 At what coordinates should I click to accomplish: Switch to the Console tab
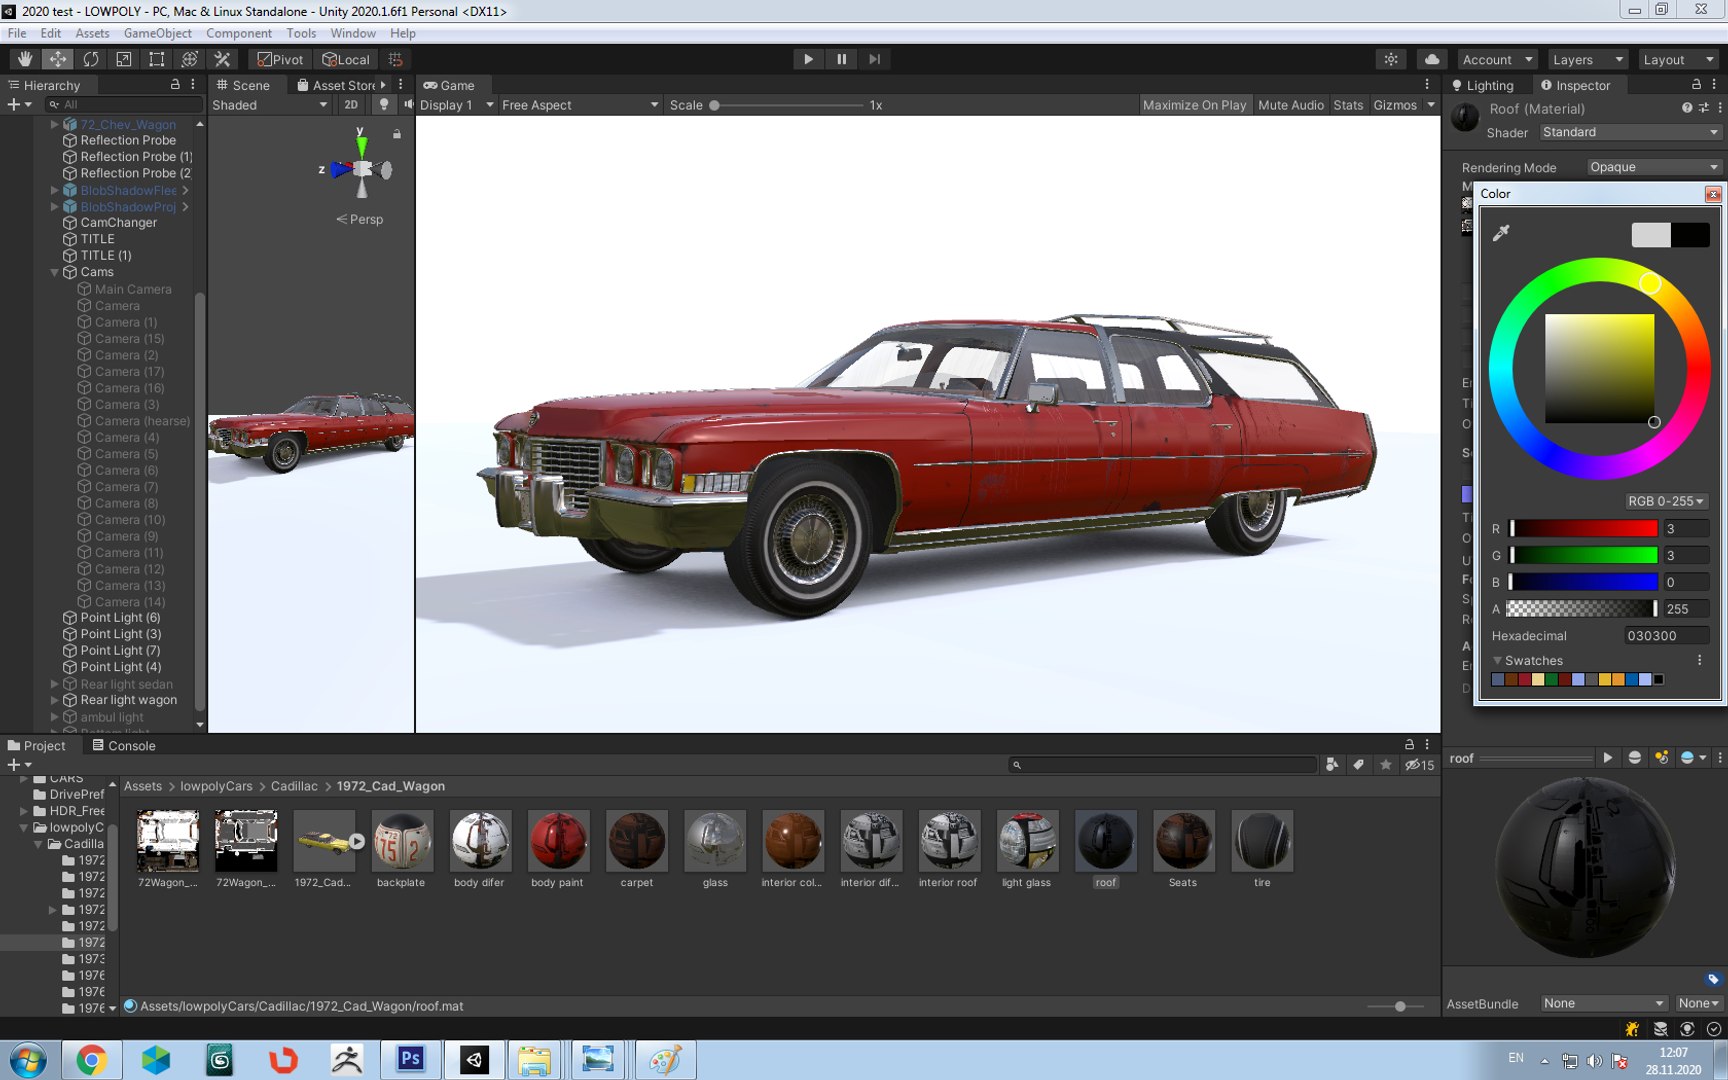pos(123,746)
